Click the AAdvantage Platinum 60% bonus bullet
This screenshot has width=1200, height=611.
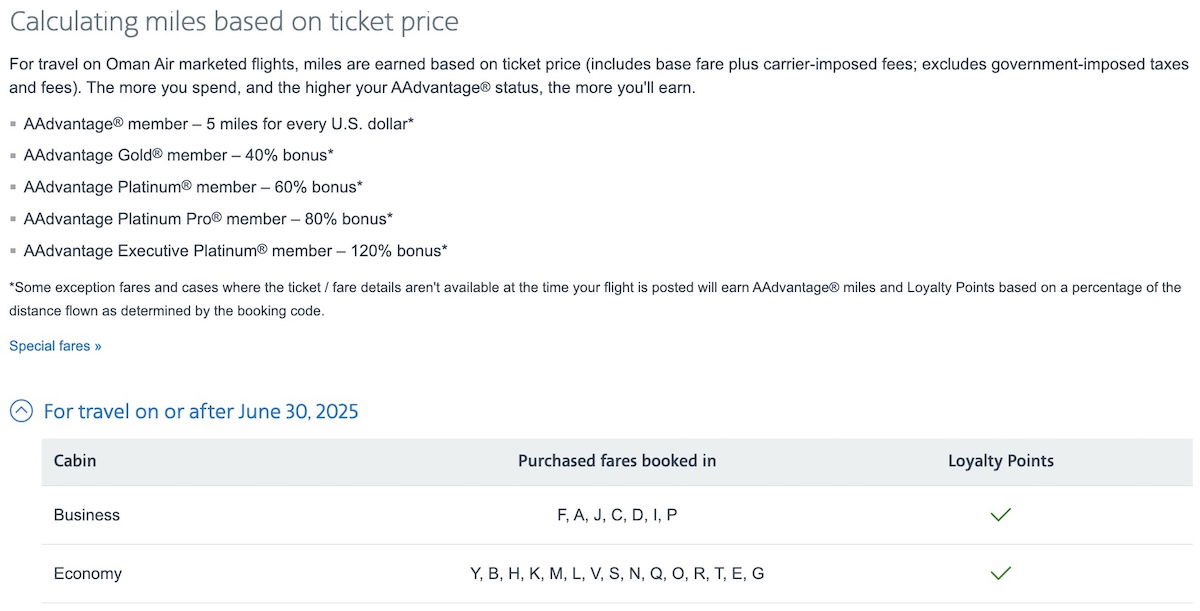pyautogui.click(x=193, y=187)
